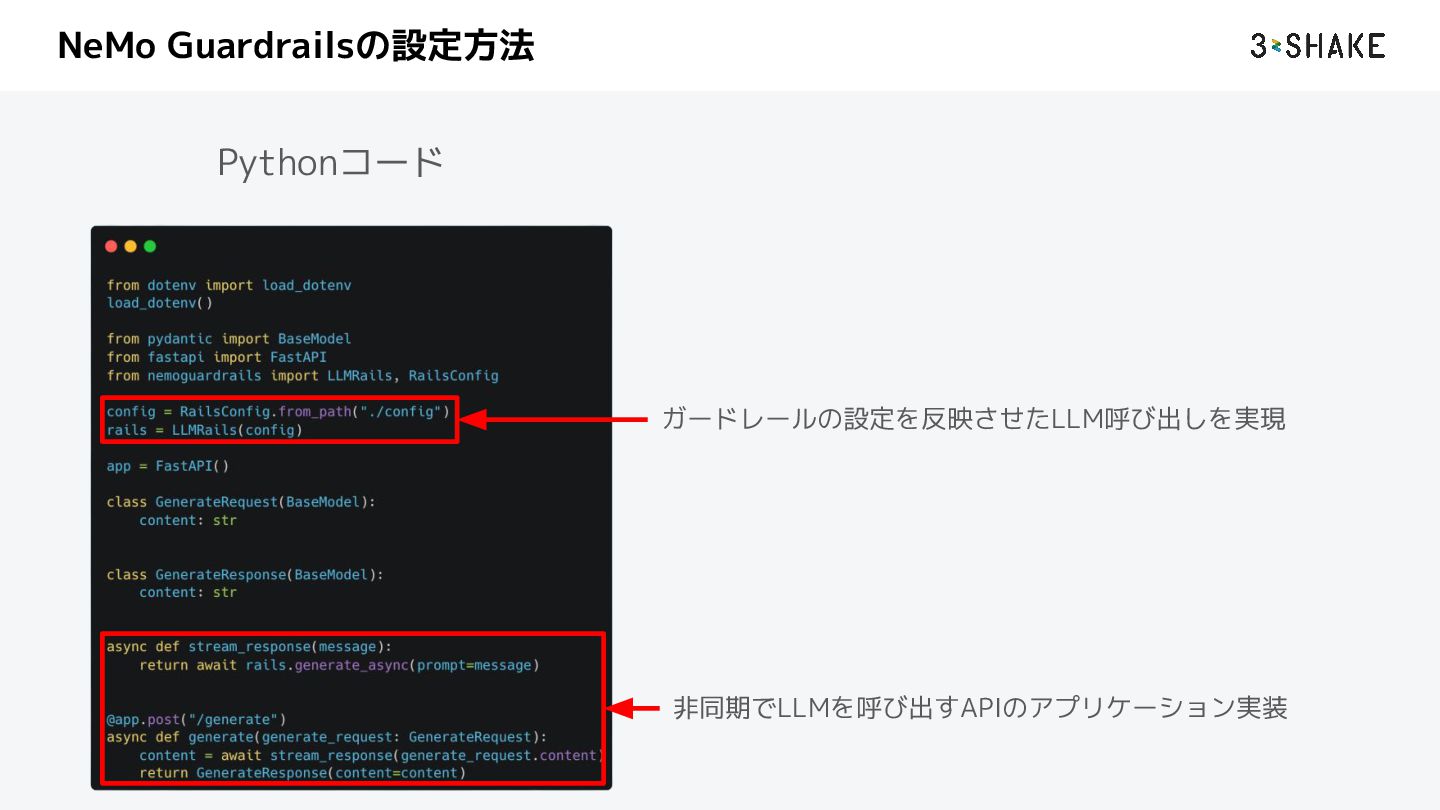The image size is (1440, 810).
Task: Click the green maximize dot in code window
Action: click(150, 246)
